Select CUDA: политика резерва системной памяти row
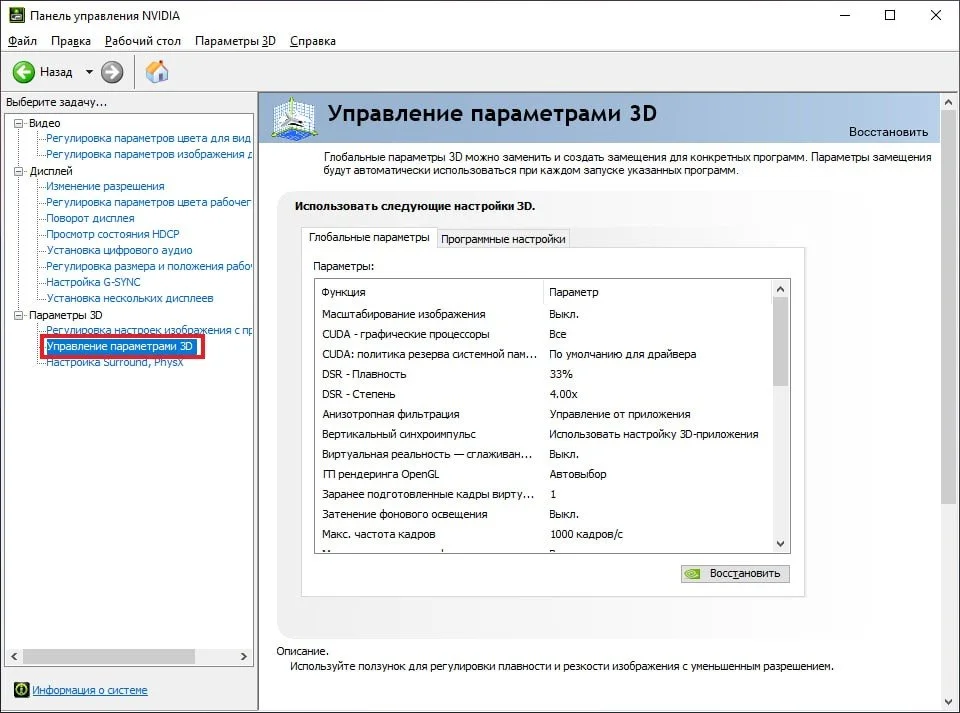Image resolution: width=960 pixels, height=713 pixels. pos(543,354)
